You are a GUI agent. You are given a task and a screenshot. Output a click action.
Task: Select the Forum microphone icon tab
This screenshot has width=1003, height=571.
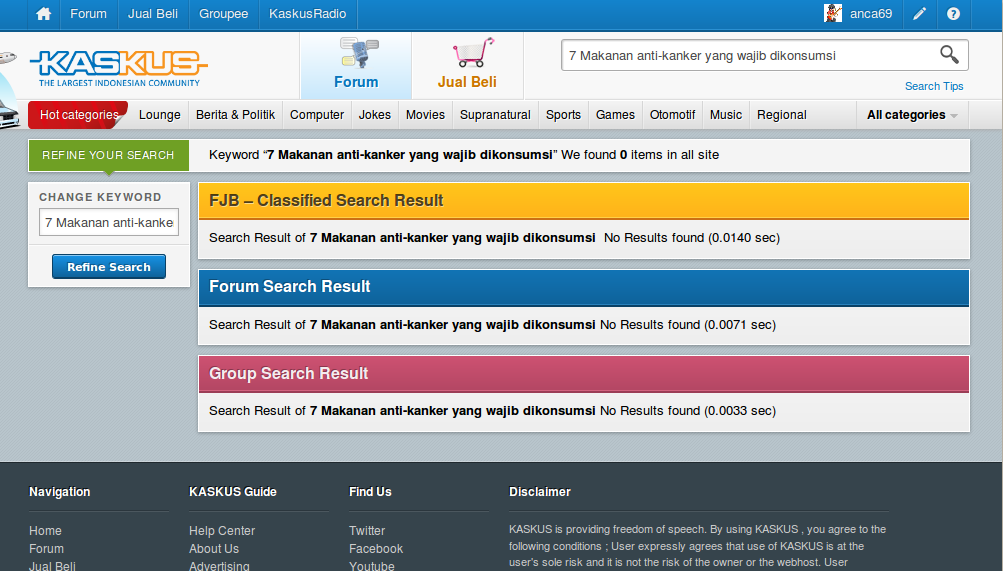[356, 65]
